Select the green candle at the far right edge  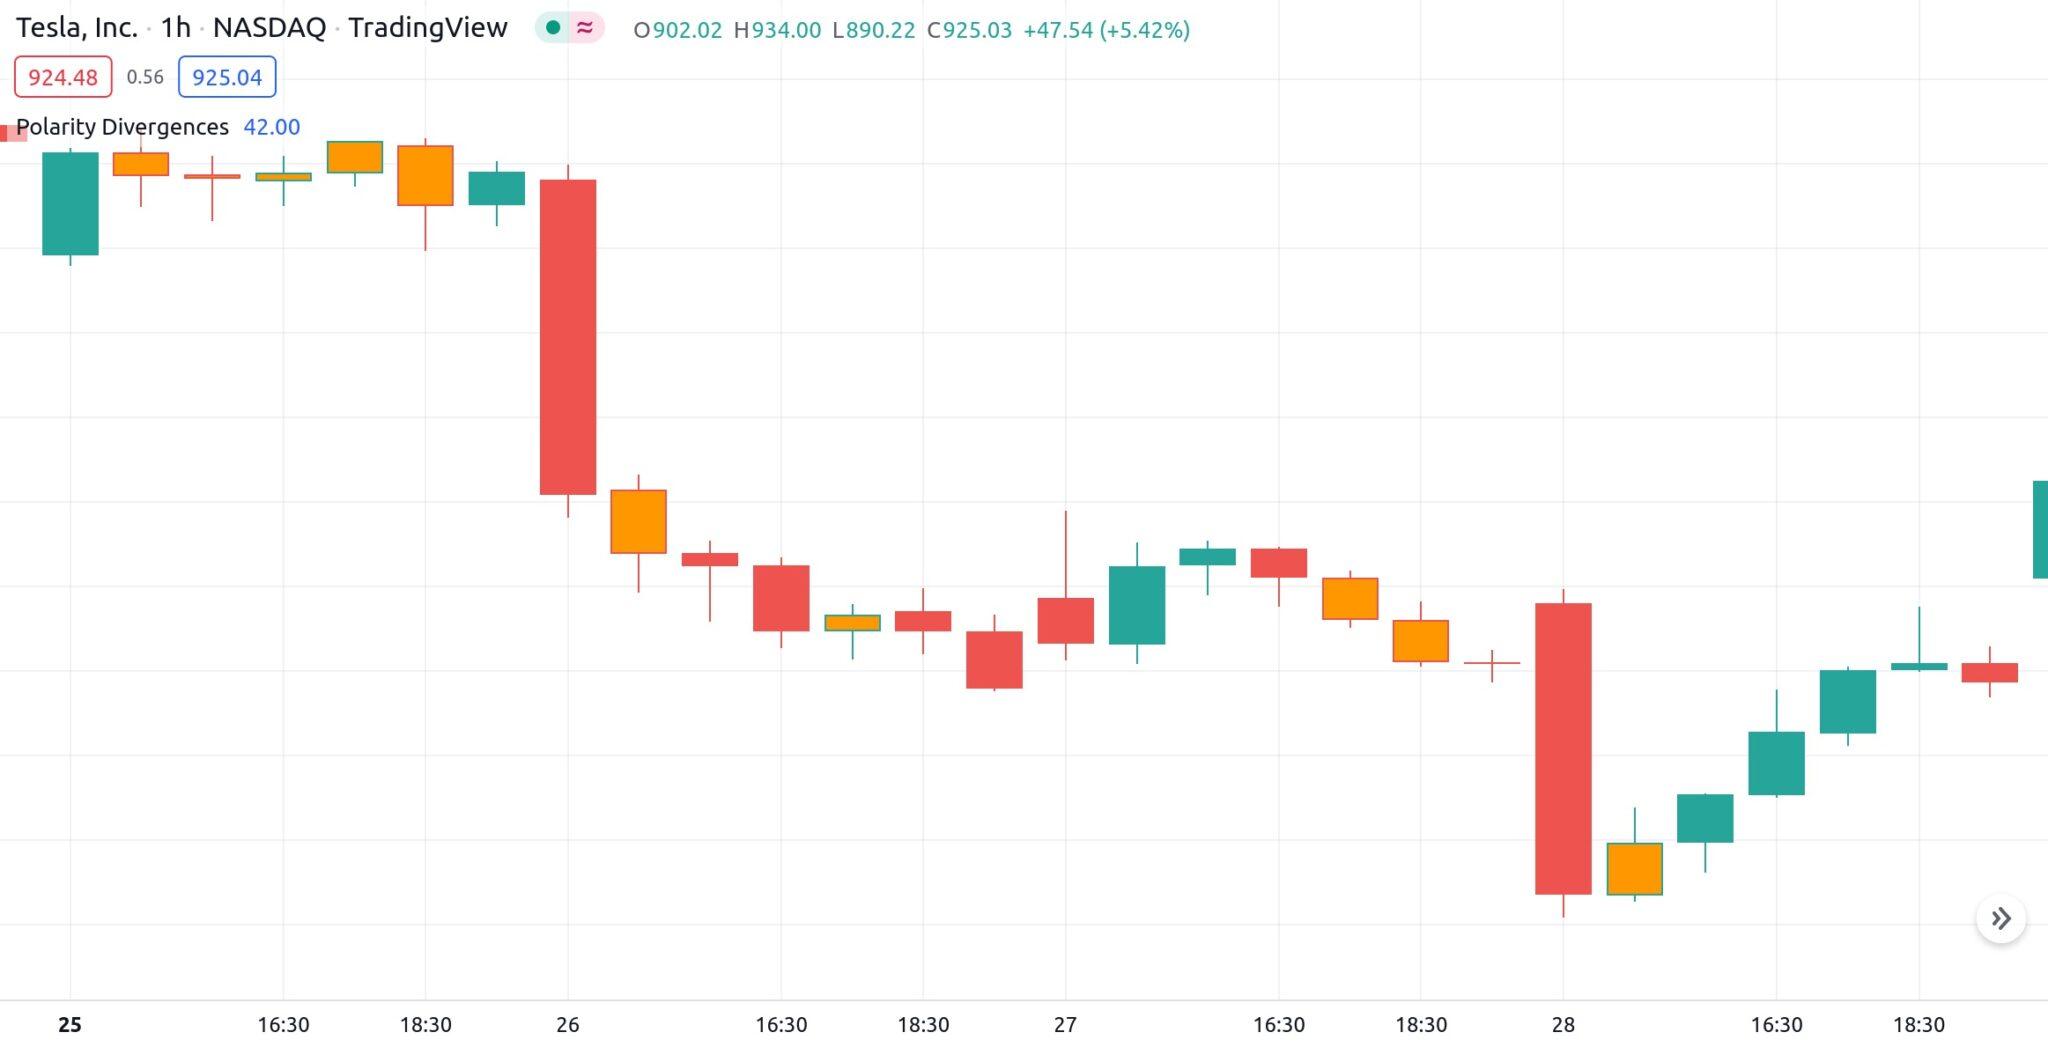pyautogui.click(x=2042, y=530)
